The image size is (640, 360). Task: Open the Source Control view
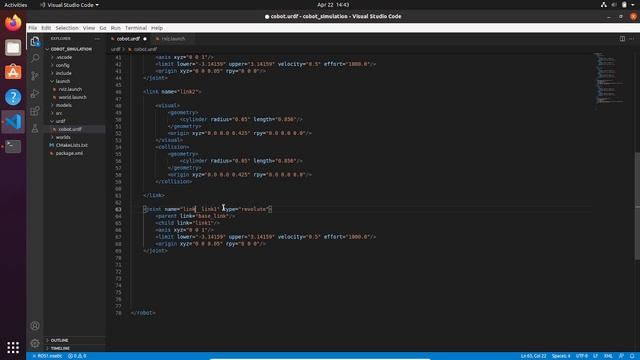35,76
